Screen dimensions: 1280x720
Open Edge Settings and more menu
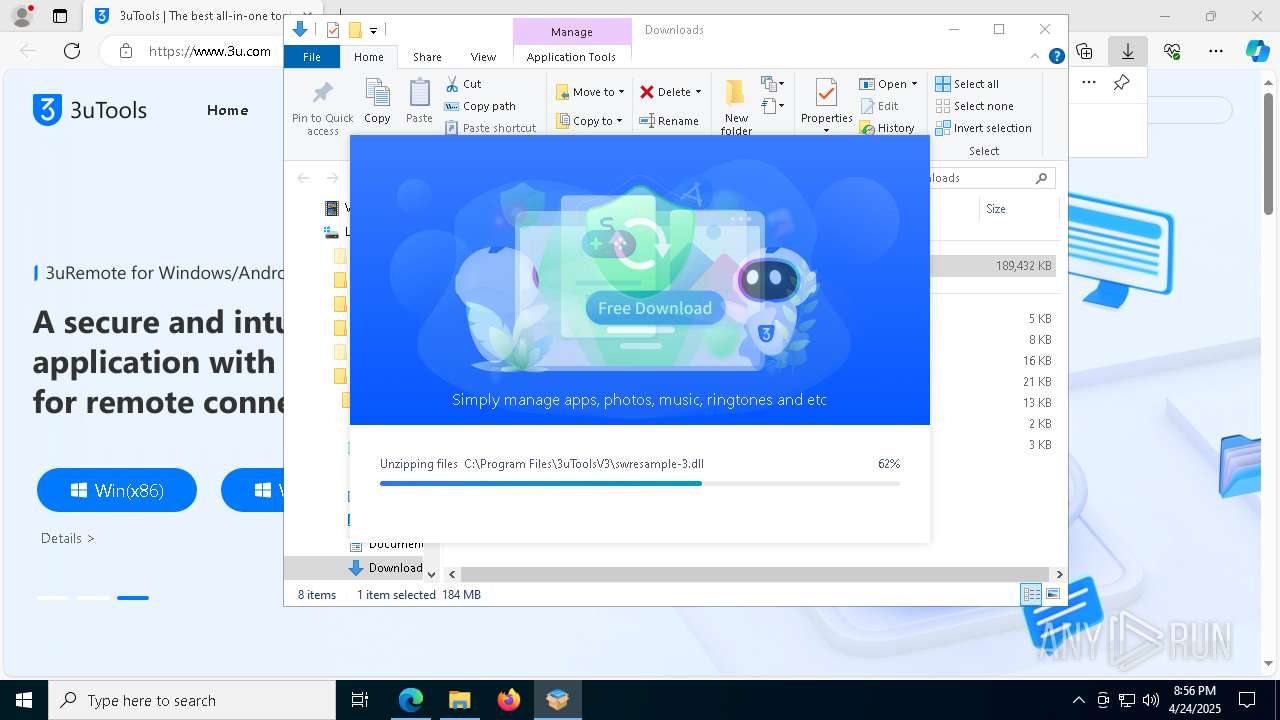pyautogui.click(x=1216, y=51)
